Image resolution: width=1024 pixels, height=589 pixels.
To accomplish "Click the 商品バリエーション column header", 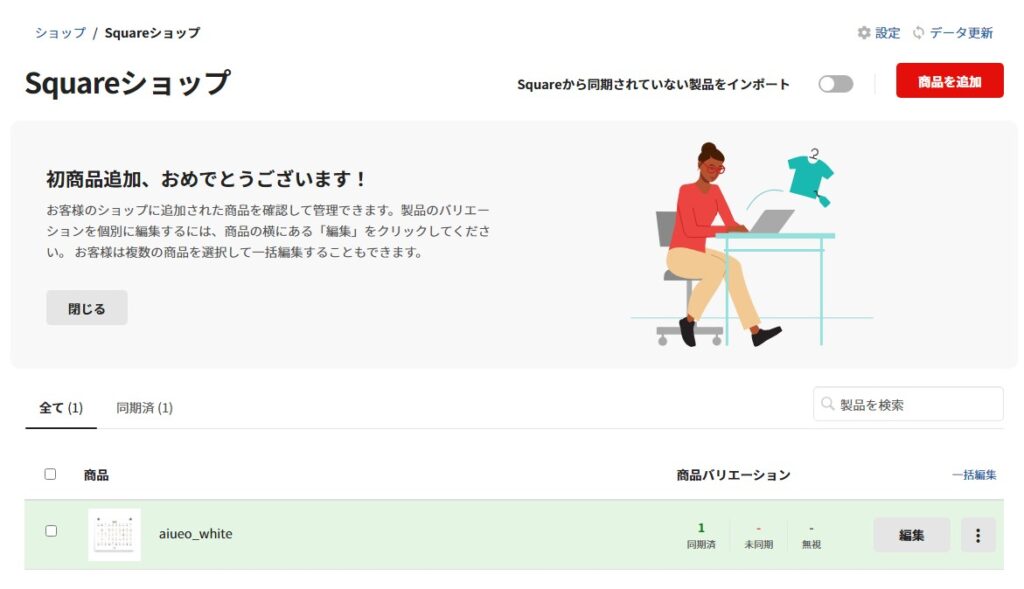I will click(733, 475).
